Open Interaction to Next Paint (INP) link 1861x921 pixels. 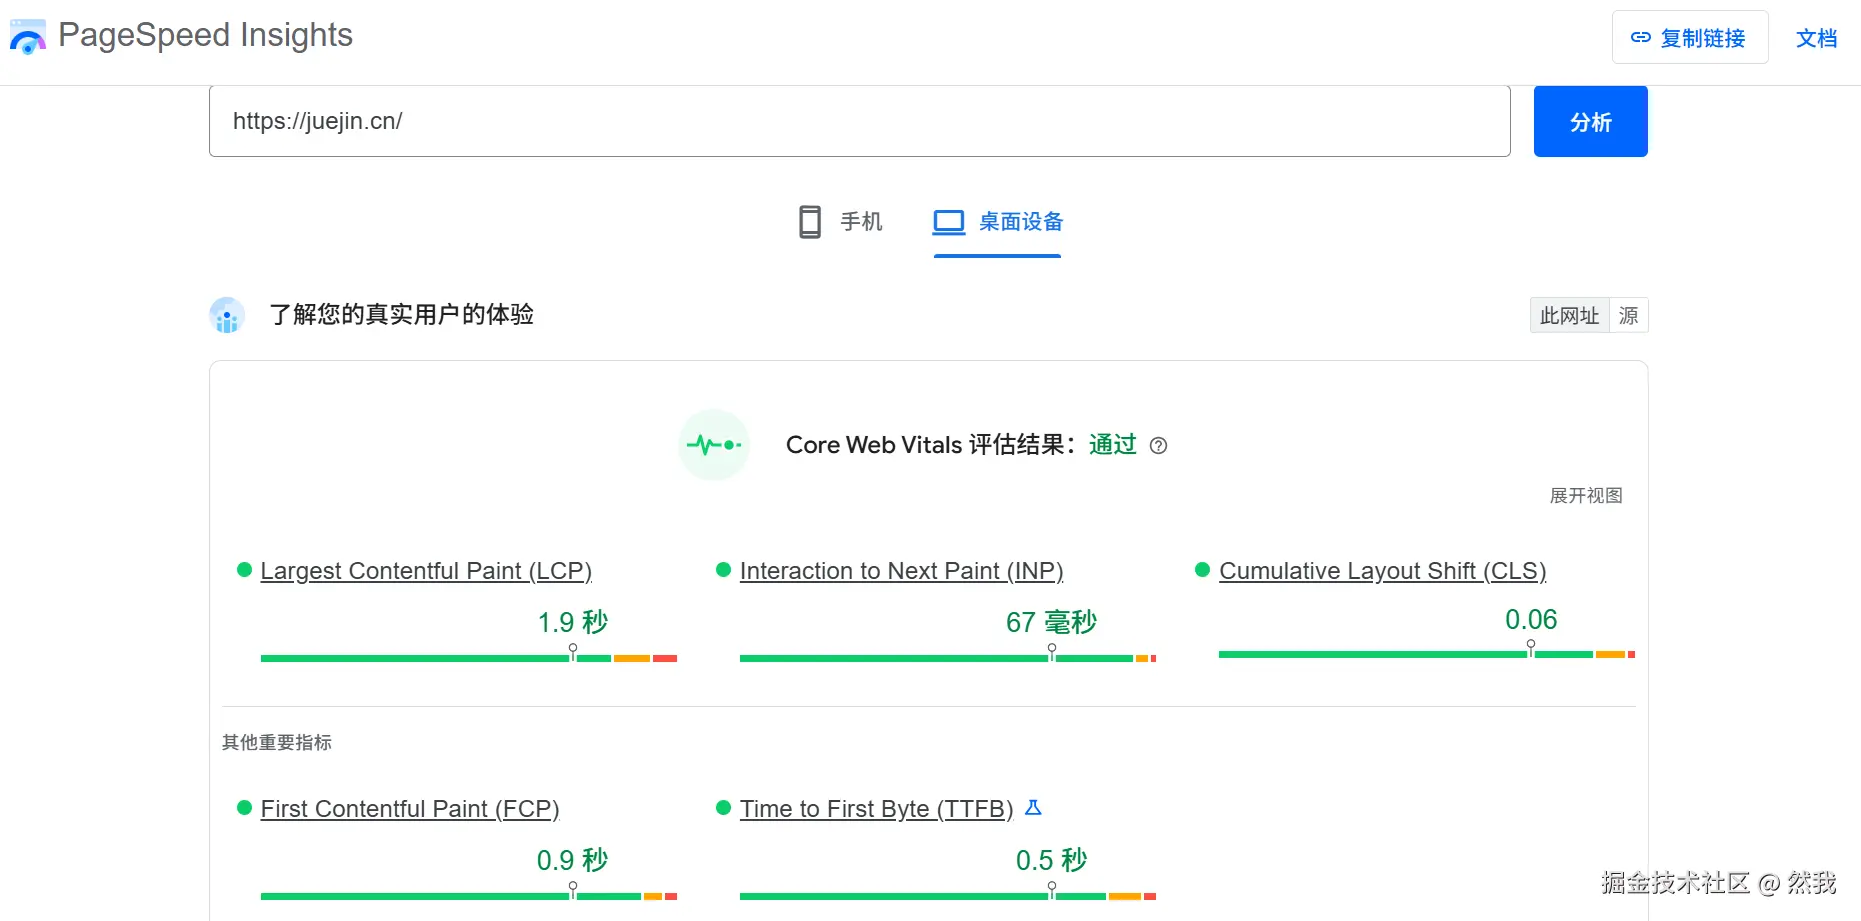point(901,571)
